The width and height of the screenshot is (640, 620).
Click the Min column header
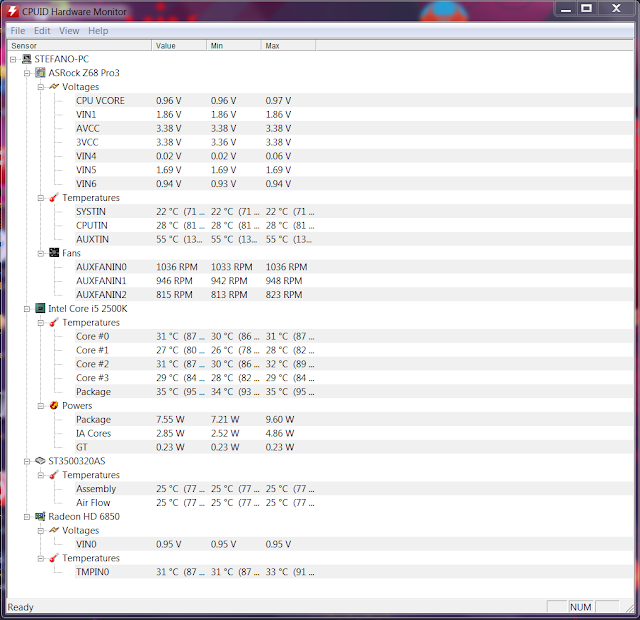[x=233, y=46]
